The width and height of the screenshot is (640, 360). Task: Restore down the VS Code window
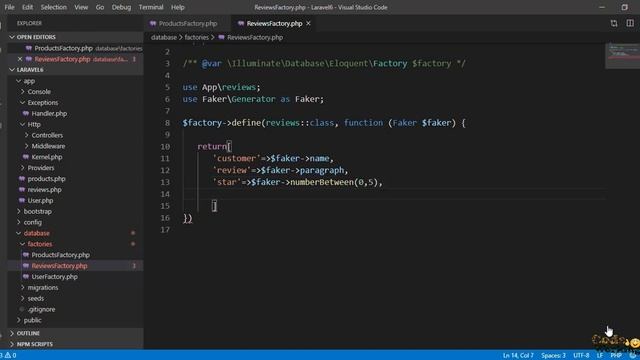coord(624,7)
